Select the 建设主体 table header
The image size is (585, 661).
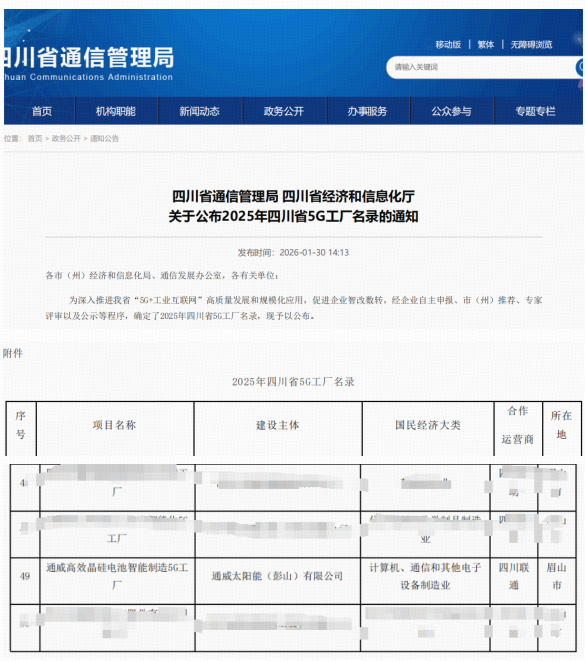(278, 425)
